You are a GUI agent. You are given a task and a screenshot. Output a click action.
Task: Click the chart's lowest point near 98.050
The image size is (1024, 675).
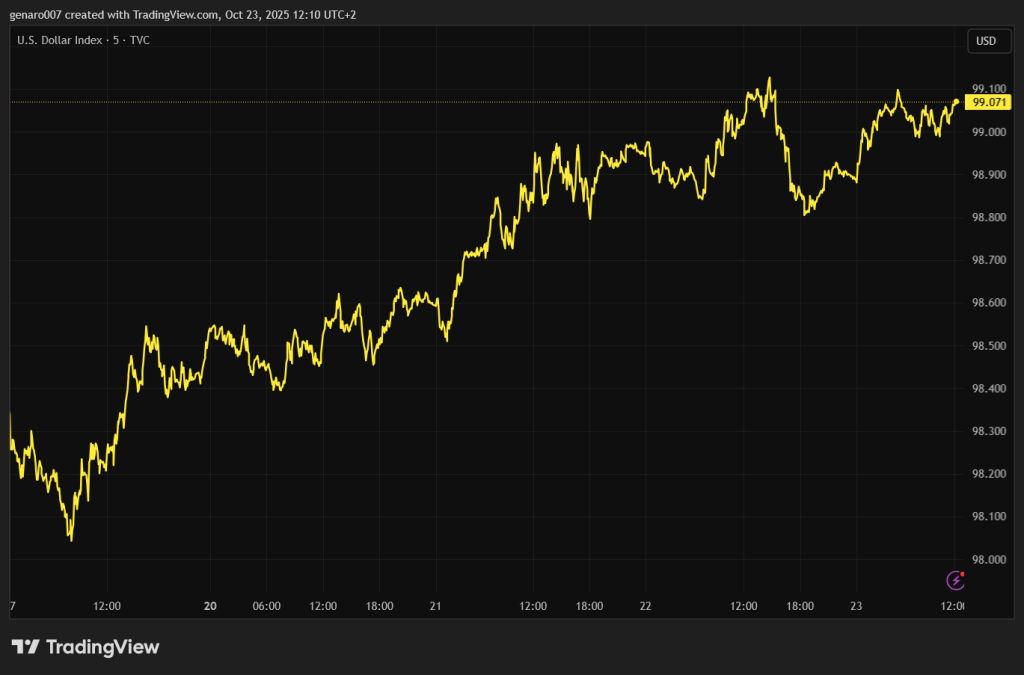(71, 540)
